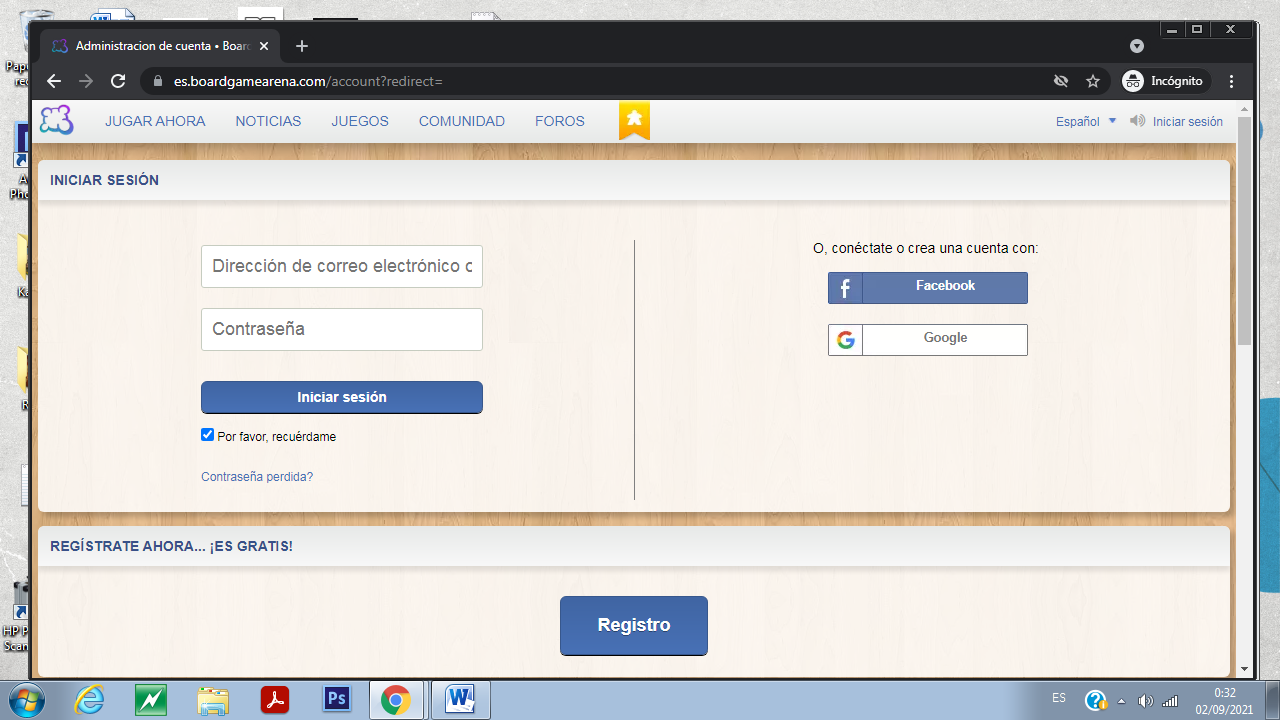
Task: Open a new tab with the plus icon
Action: click(x=302, y=46)
